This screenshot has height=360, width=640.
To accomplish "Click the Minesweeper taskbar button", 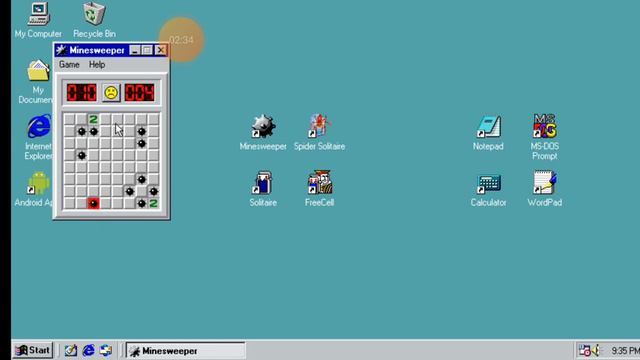I will 186,351.
